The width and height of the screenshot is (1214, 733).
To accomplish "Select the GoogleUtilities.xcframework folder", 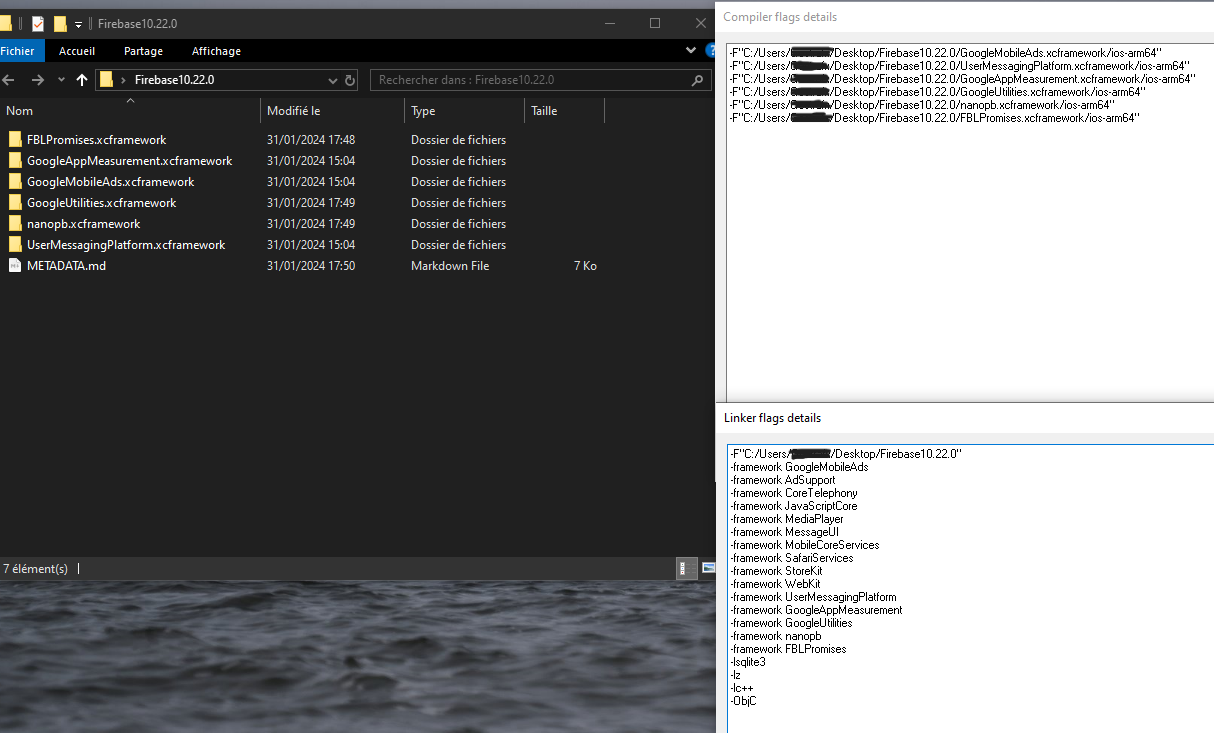I will click(x=101, y=203).
